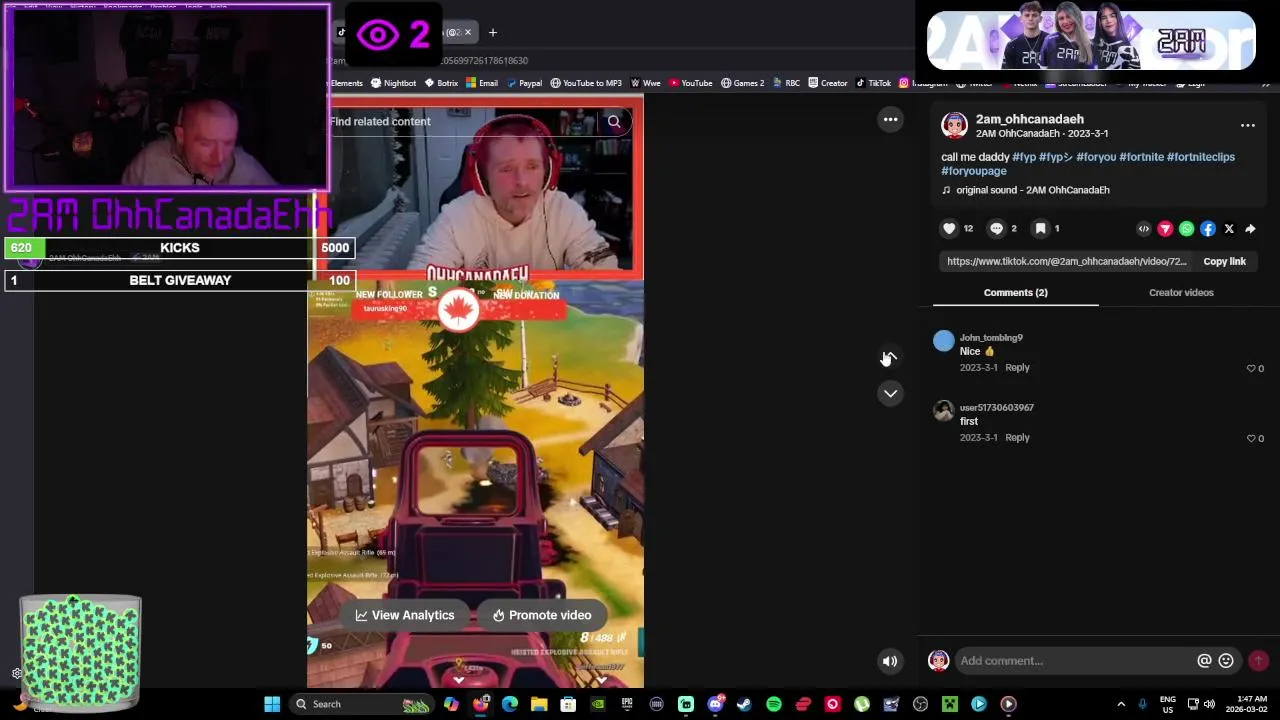Image resolution: width=1280 pixels, height=720 pixels.
Task: Toggle the video sound with speaker icon
Action: click(890, 660)
